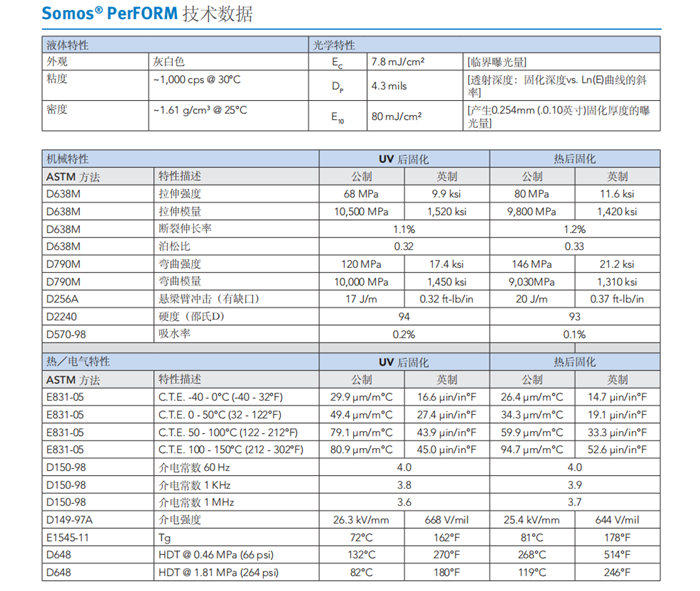Image resolution: width=700 pixels, height=591 pixels.
Task: Select the 拉伸强度 row label
Action: pyautogui.click(x=180, y=193)
